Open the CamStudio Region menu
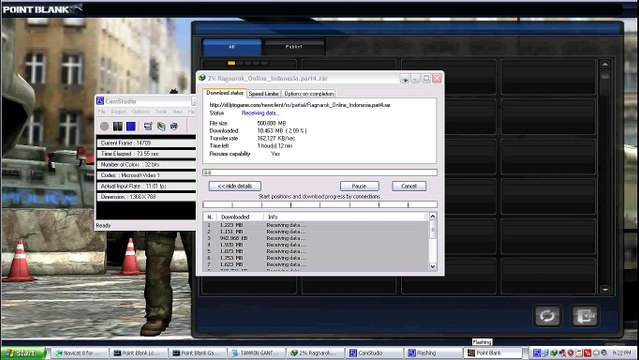Screen dimensions: 639x360 (x=119, y=112)
